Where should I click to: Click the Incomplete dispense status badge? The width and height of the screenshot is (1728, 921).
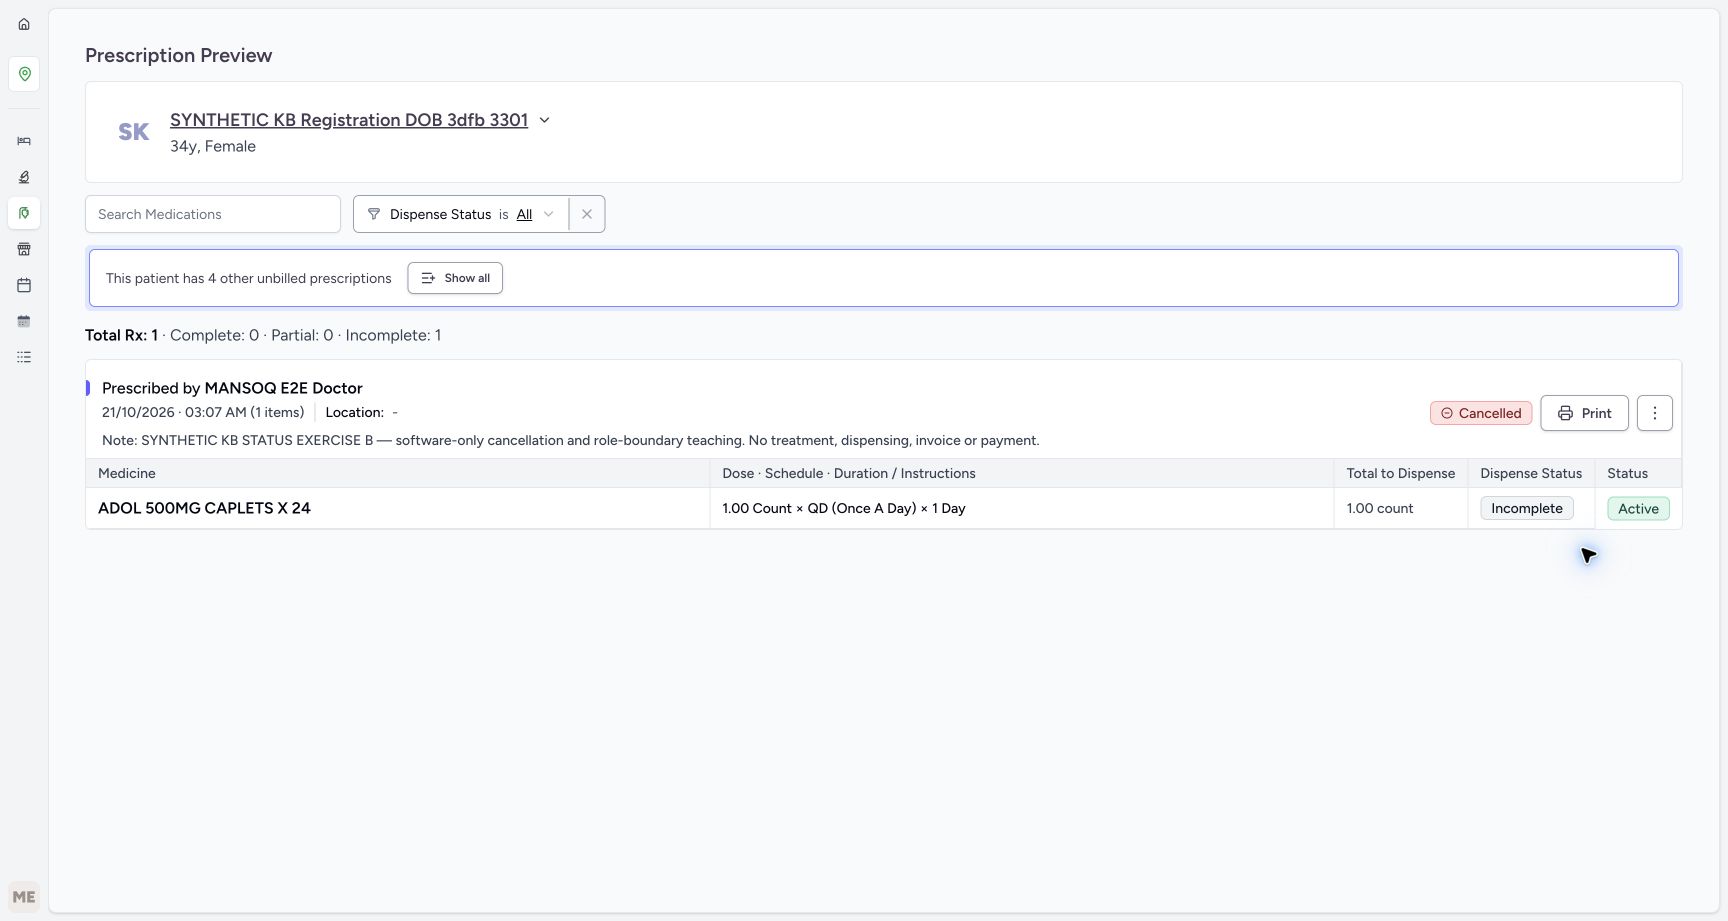1527,508
